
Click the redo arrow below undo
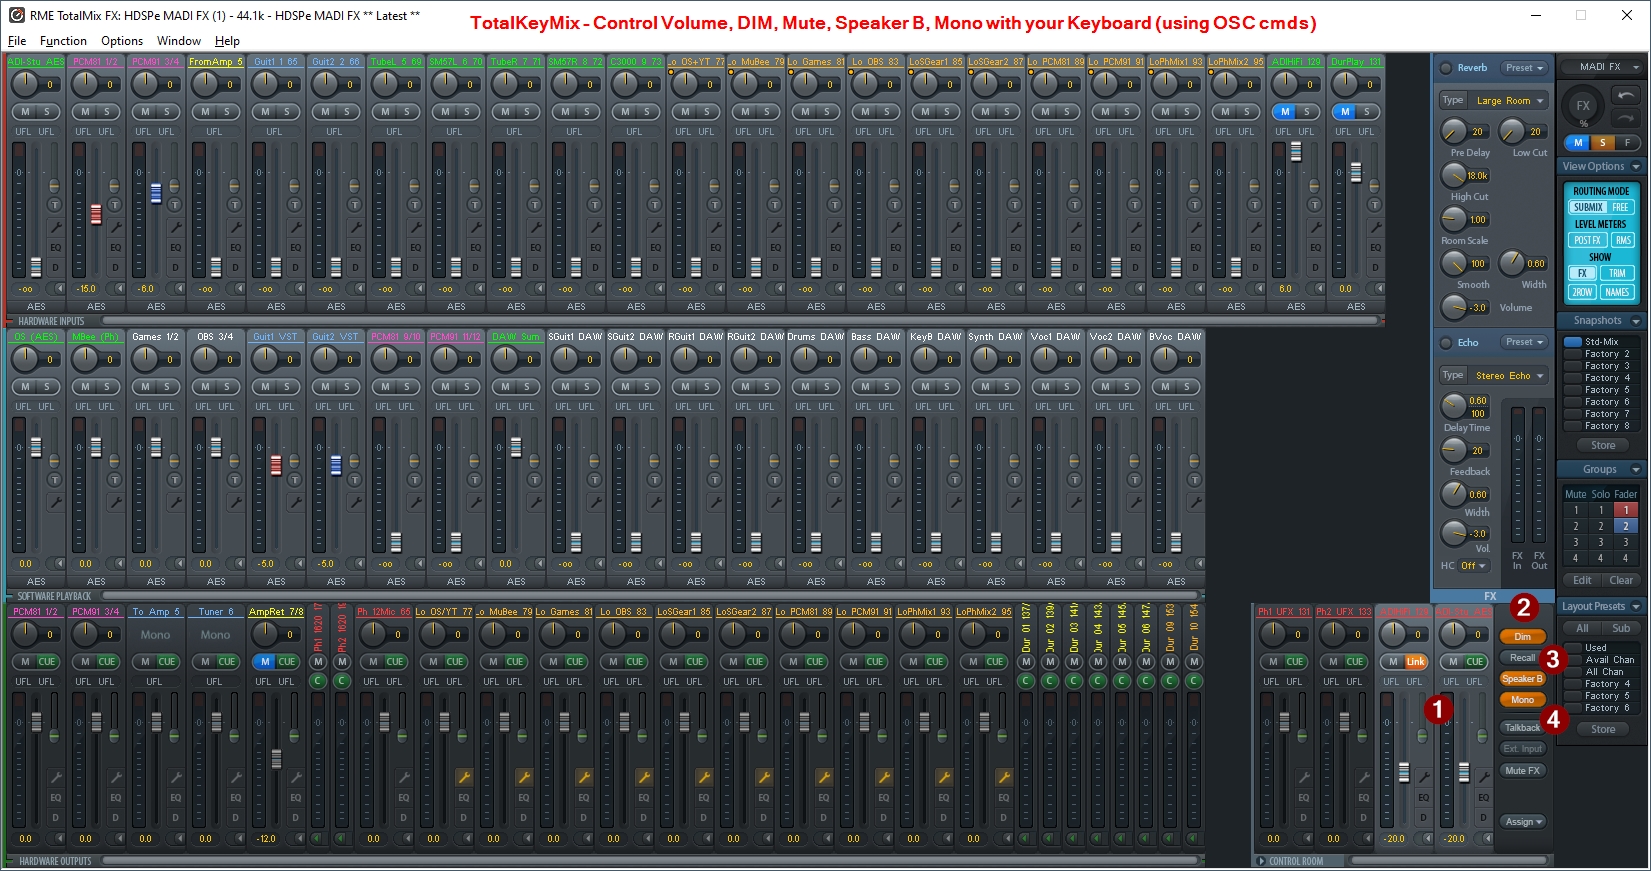pyautogui.click(x=1626, y=118)
